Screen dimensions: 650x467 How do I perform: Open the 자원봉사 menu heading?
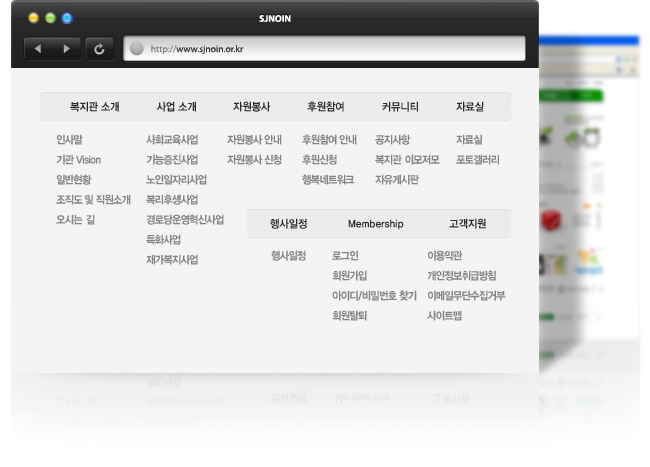coord(251,107)
